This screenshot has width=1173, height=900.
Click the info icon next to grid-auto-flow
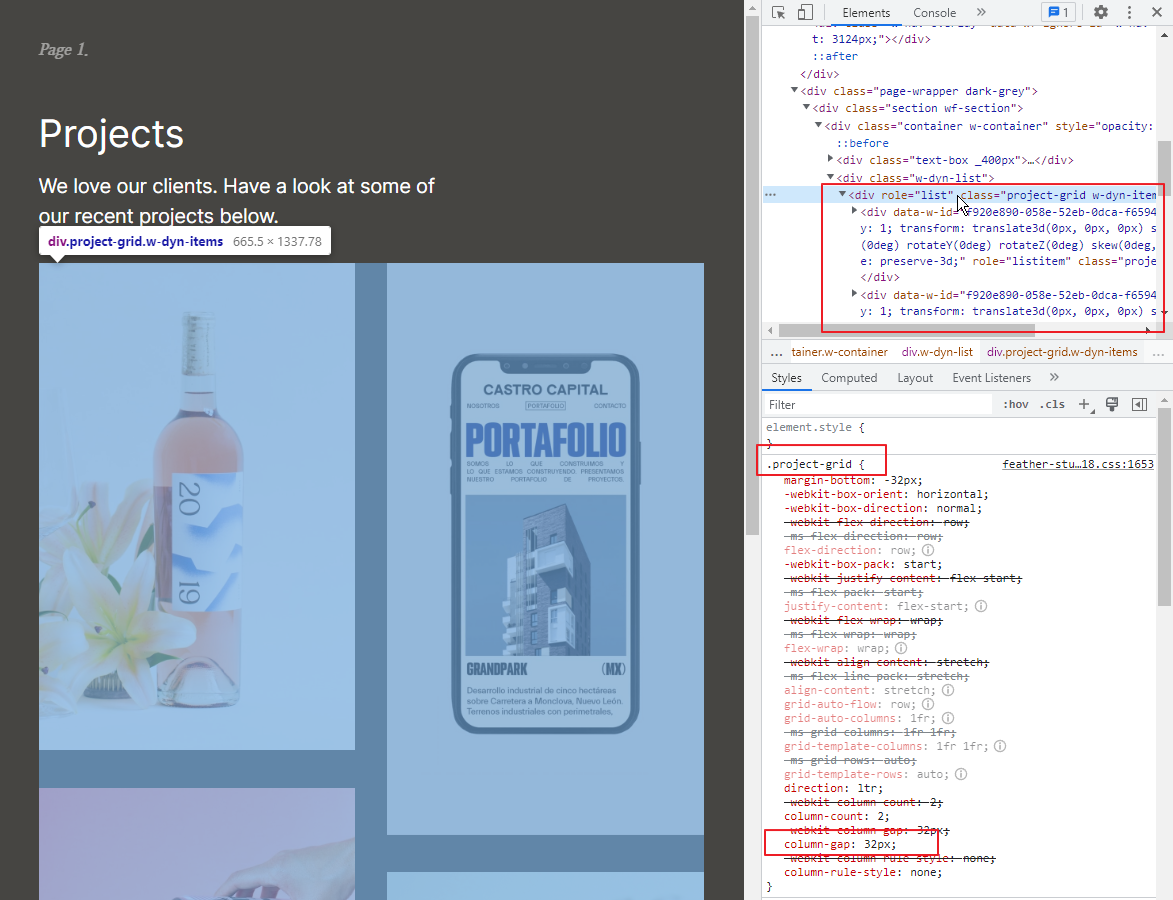pyautogui.click(x=928, y=704)
